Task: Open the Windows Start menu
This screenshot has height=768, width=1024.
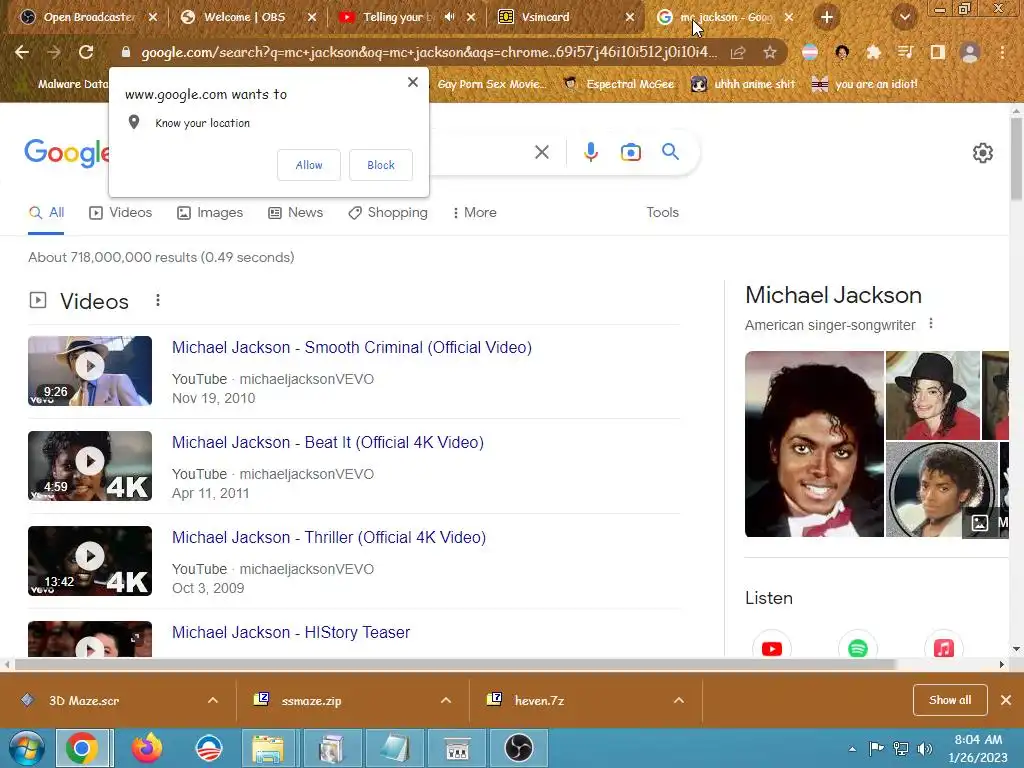Action: (x=26, y=748)
